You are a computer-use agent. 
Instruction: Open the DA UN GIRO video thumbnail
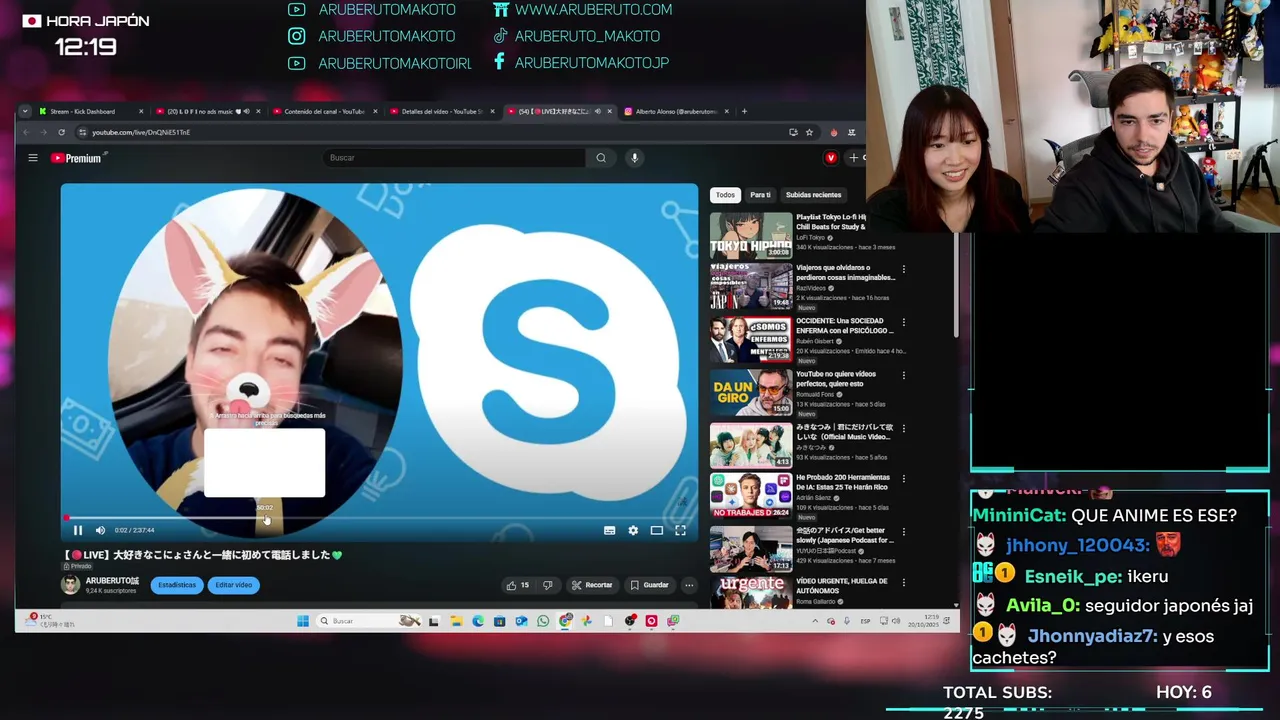[751, 392]
